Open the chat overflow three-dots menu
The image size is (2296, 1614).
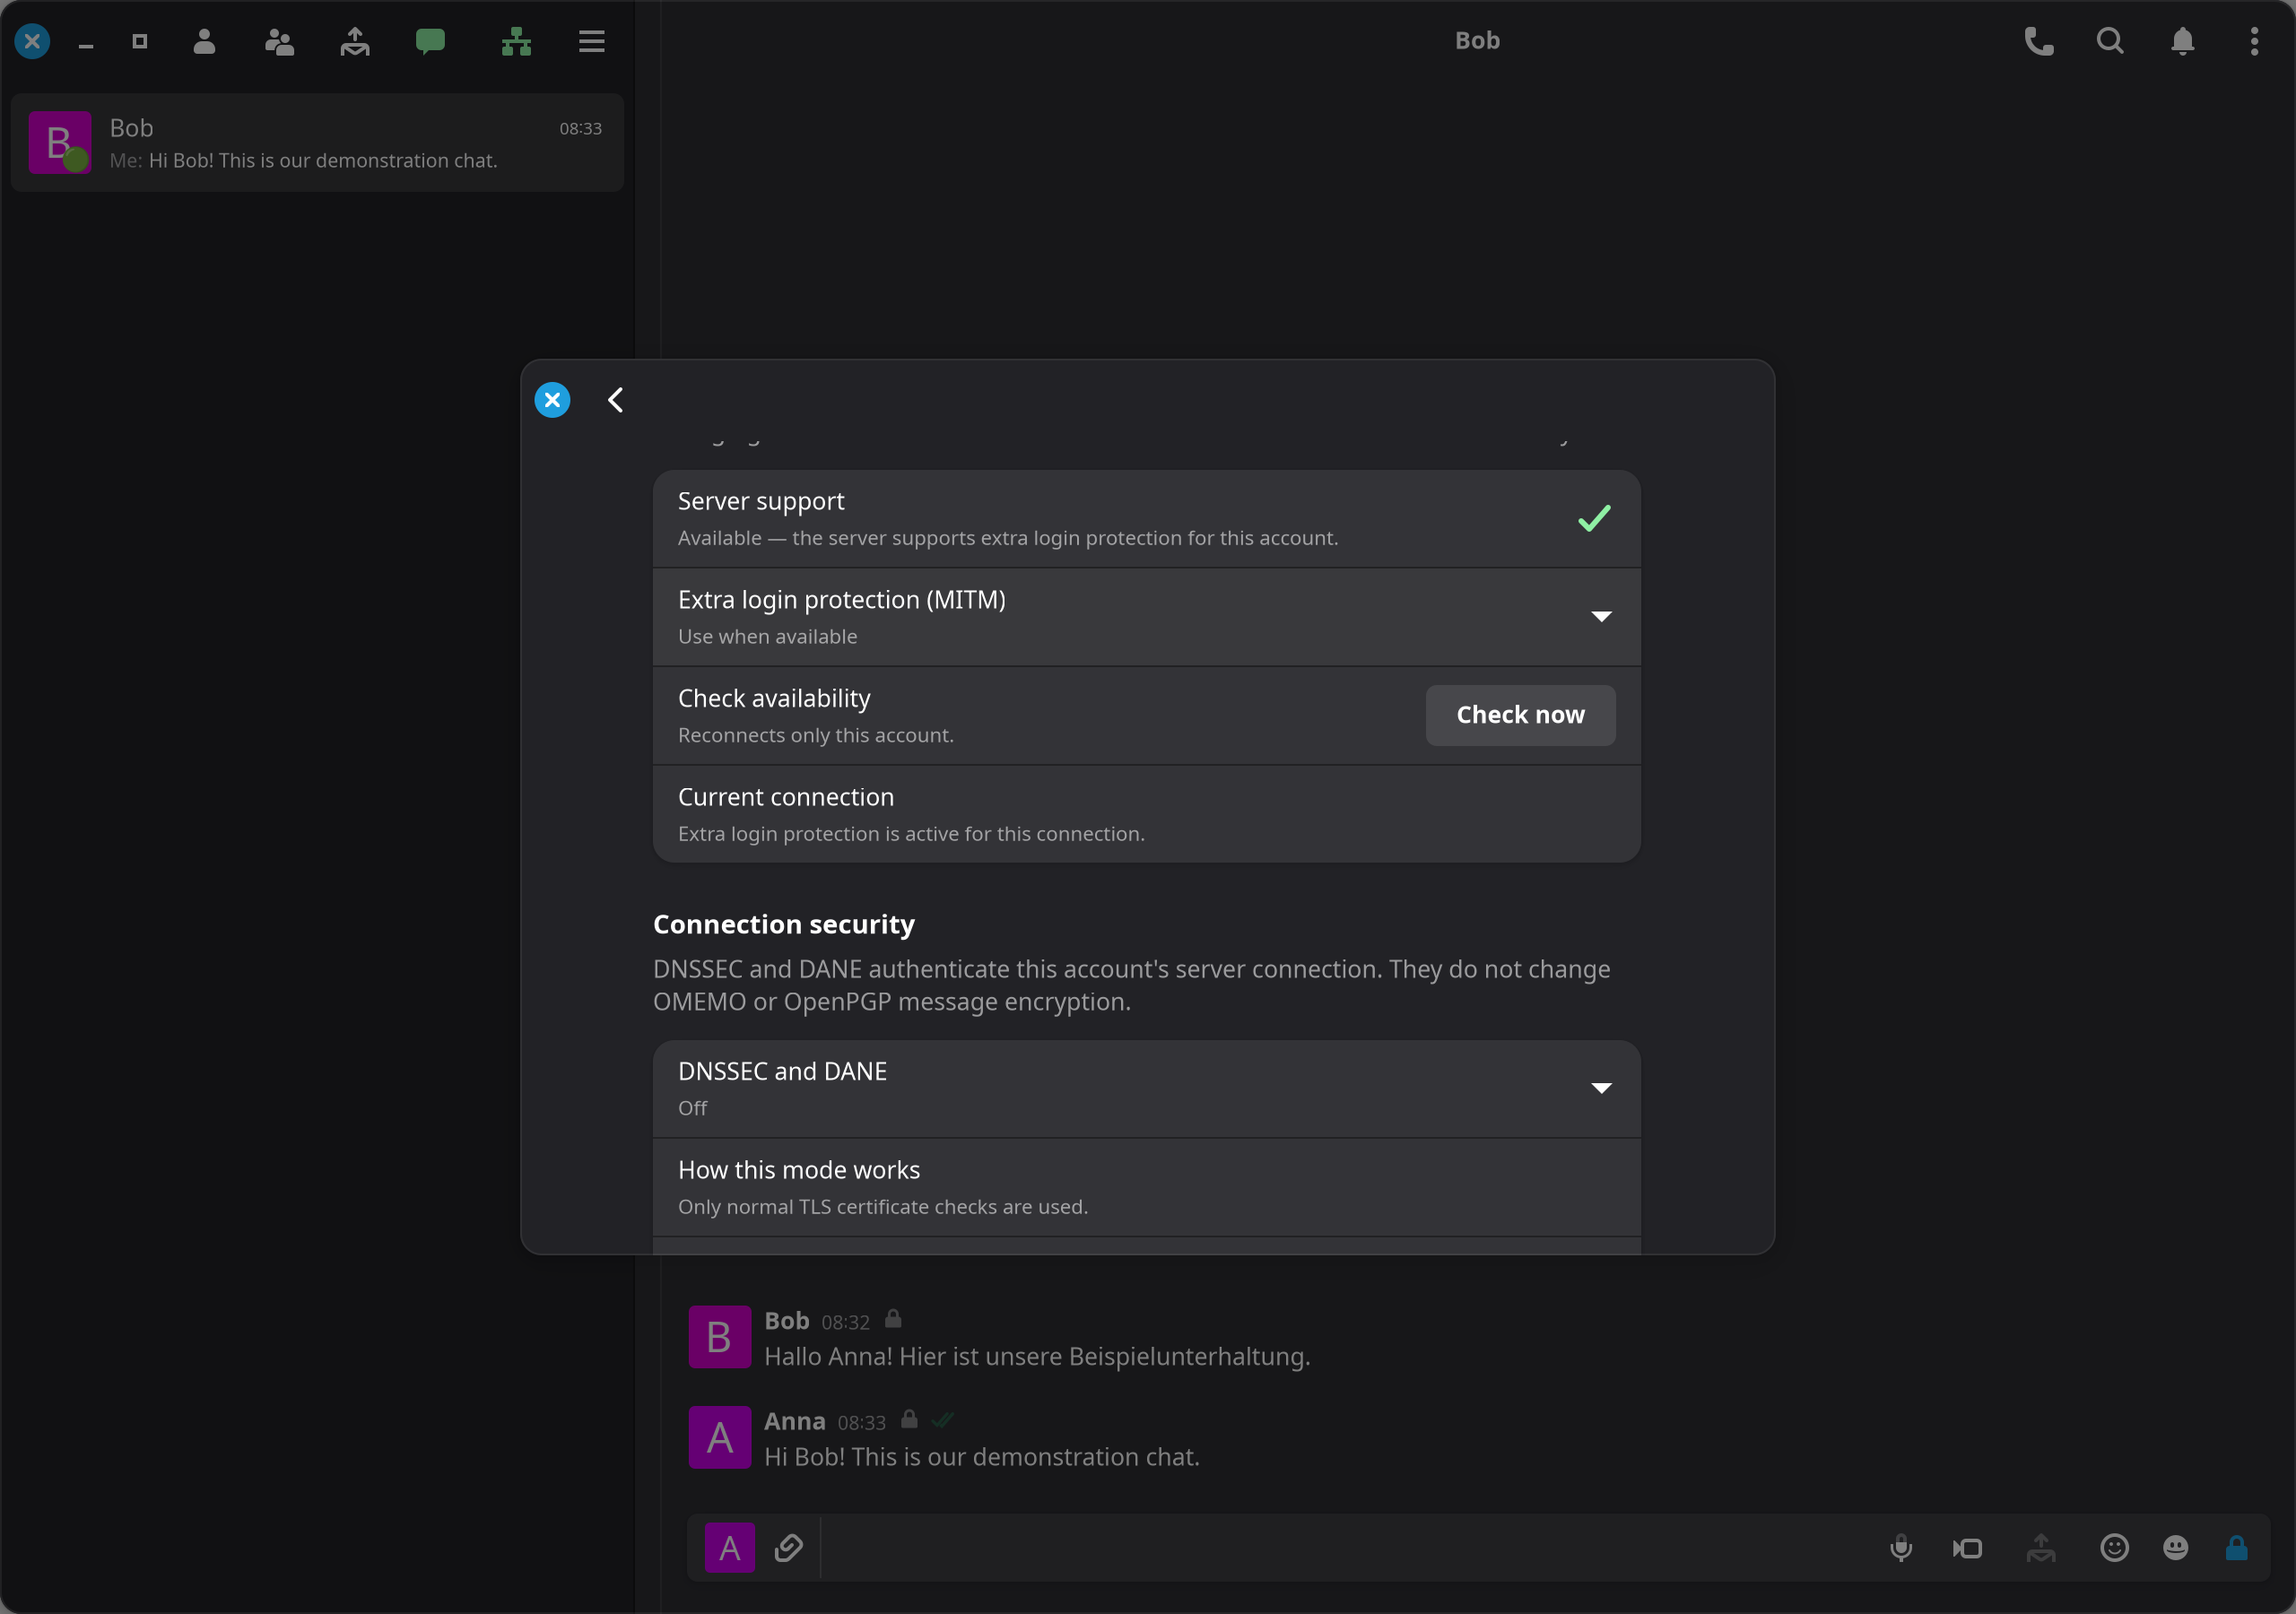pos(2254,41)
